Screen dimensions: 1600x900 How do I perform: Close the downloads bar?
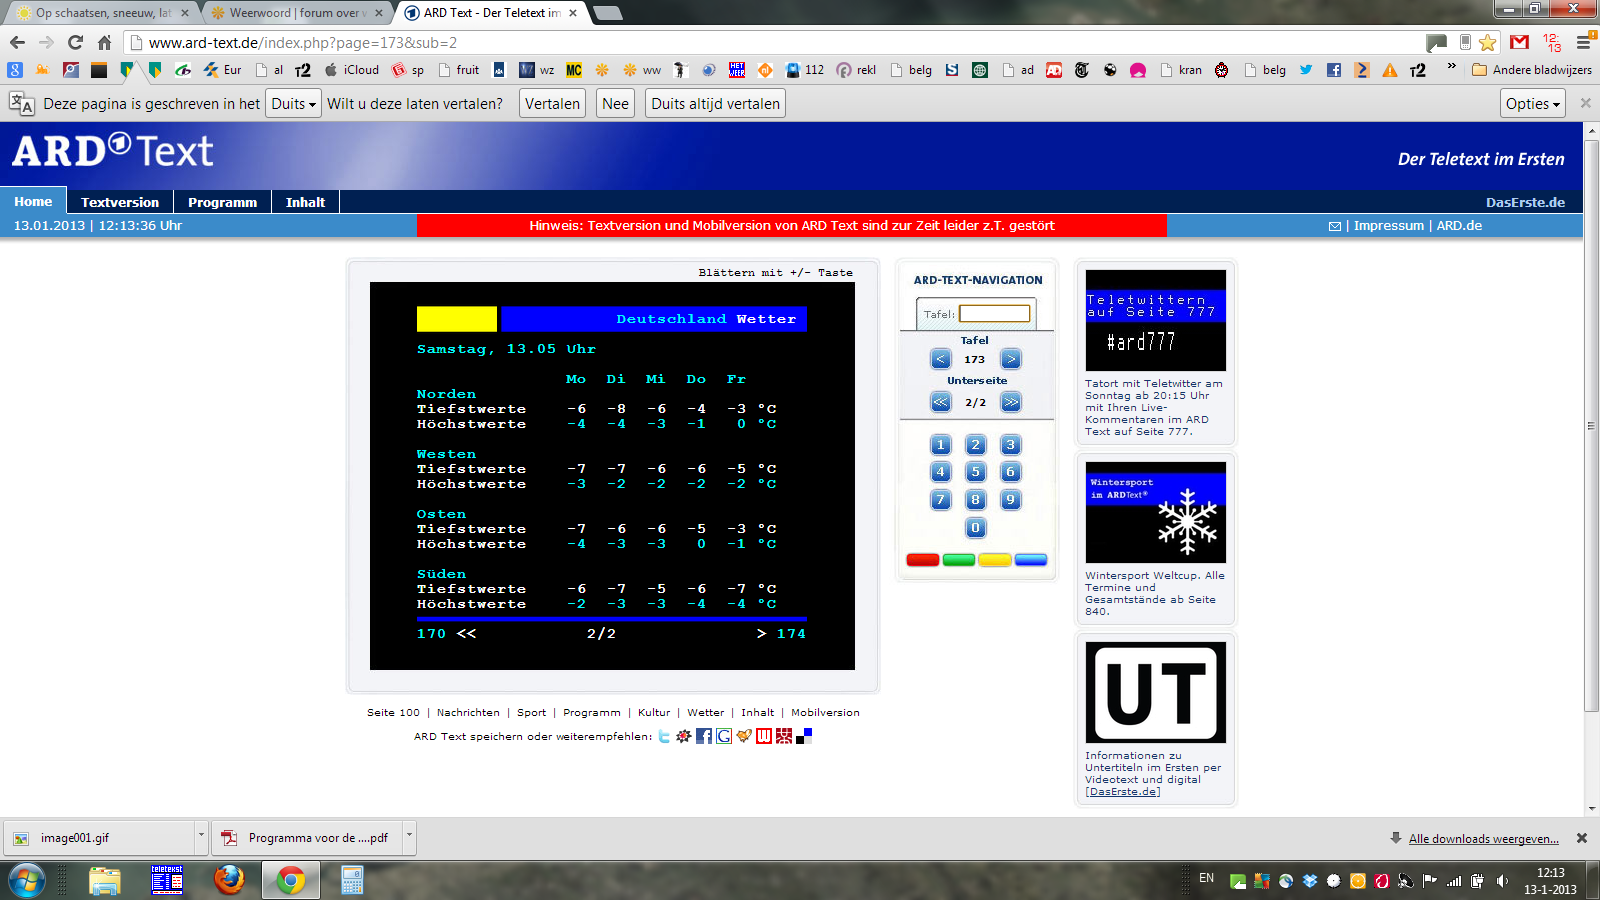(1582, 838)
